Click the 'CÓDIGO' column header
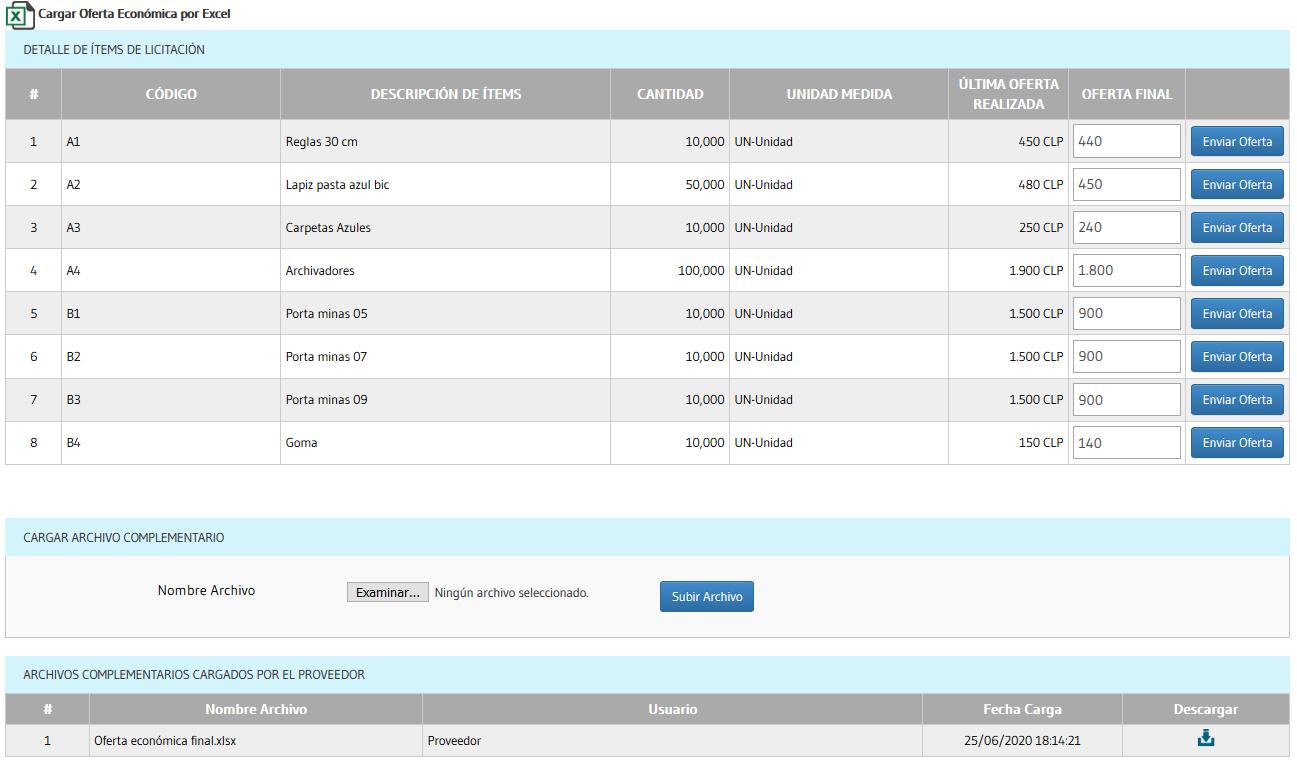This screenshot has width=1297, height=765. (171, 94)
